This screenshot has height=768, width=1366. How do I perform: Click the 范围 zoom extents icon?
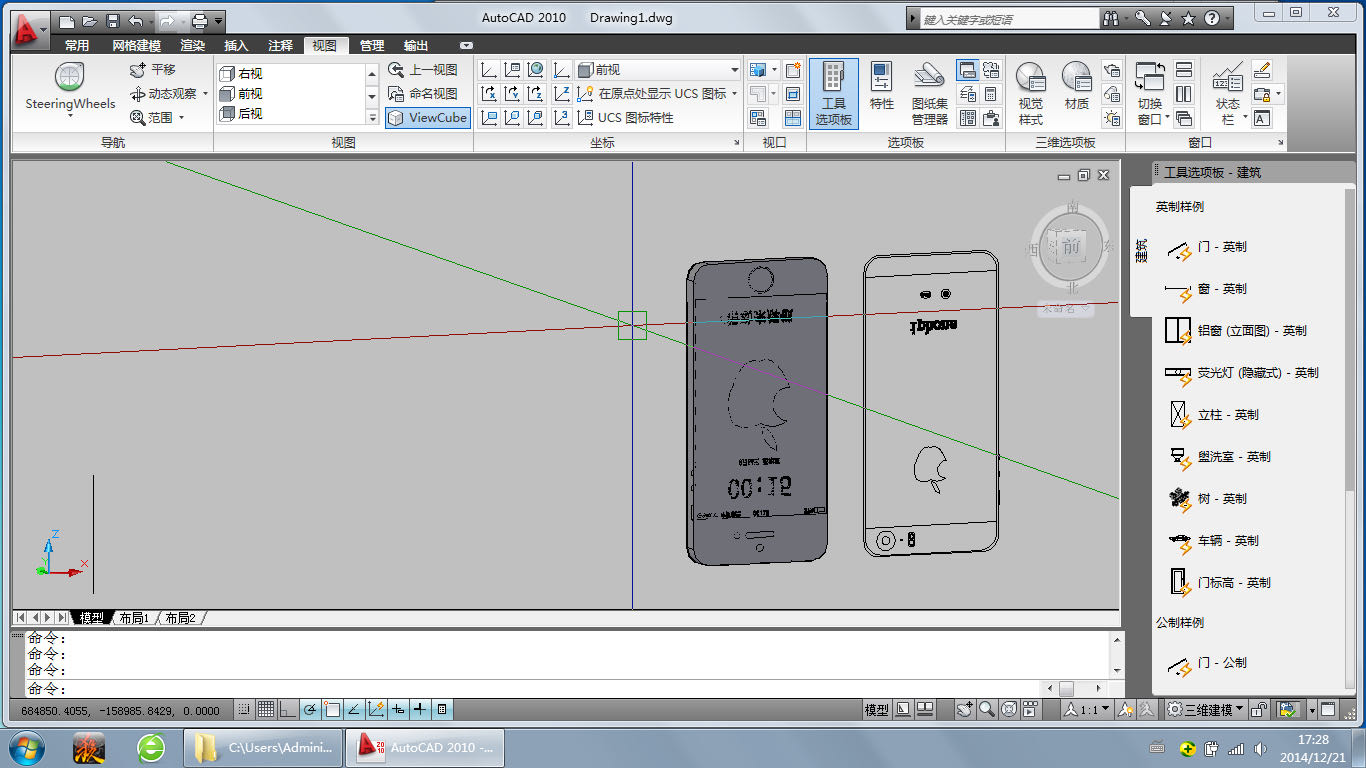(138, 118)
